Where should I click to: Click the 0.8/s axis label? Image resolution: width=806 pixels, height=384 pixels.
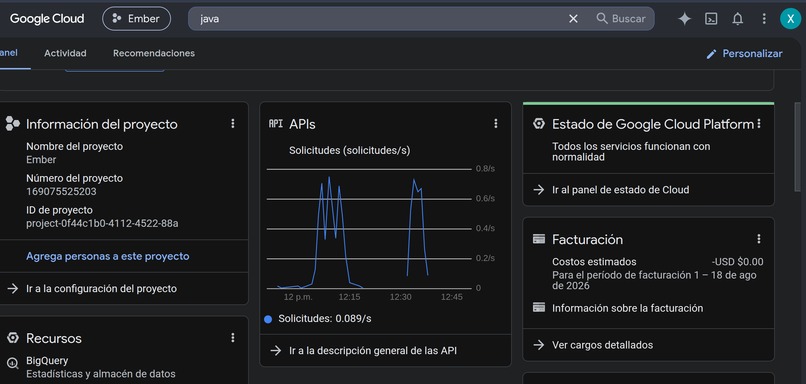click(485, 169)
